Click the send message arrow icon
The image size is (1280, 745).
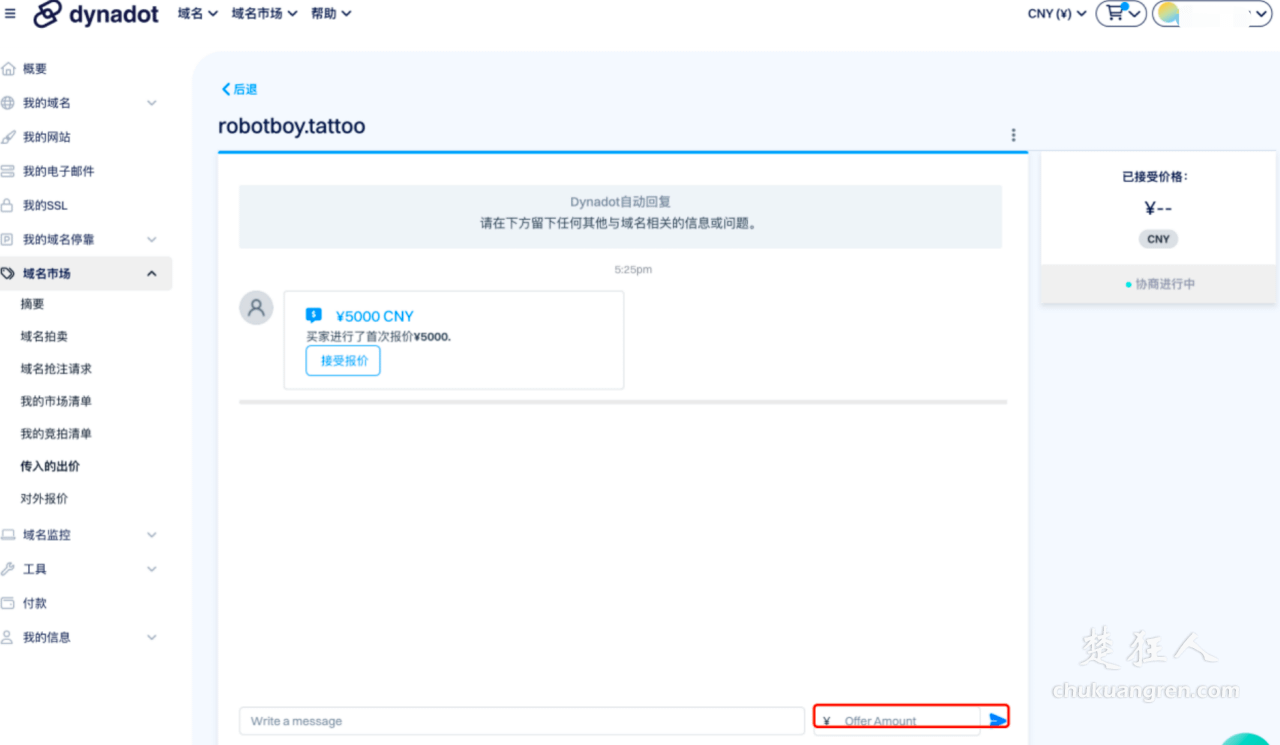tap(996, 719)
